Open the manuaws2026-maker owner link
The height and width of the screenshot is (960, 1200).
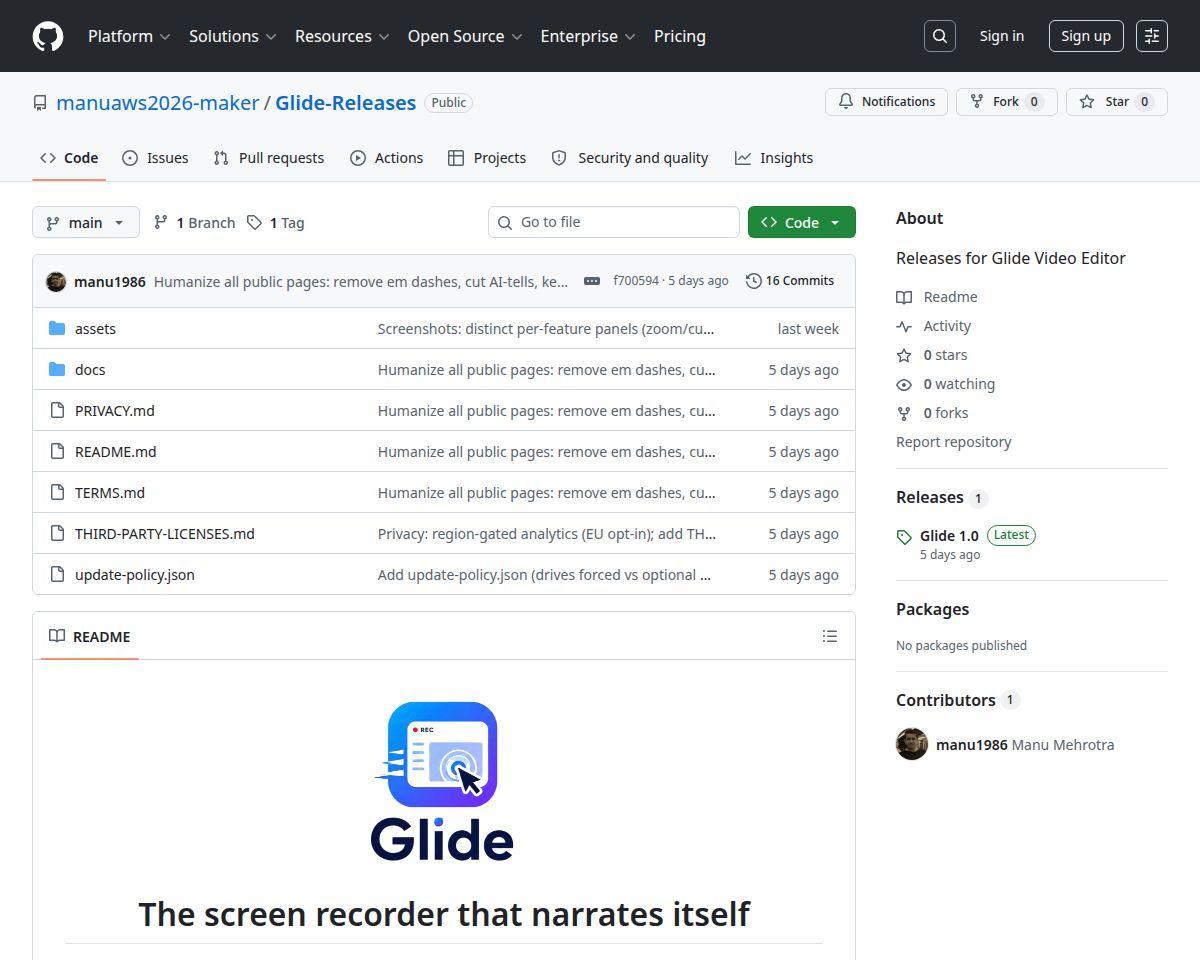point(158,103)
